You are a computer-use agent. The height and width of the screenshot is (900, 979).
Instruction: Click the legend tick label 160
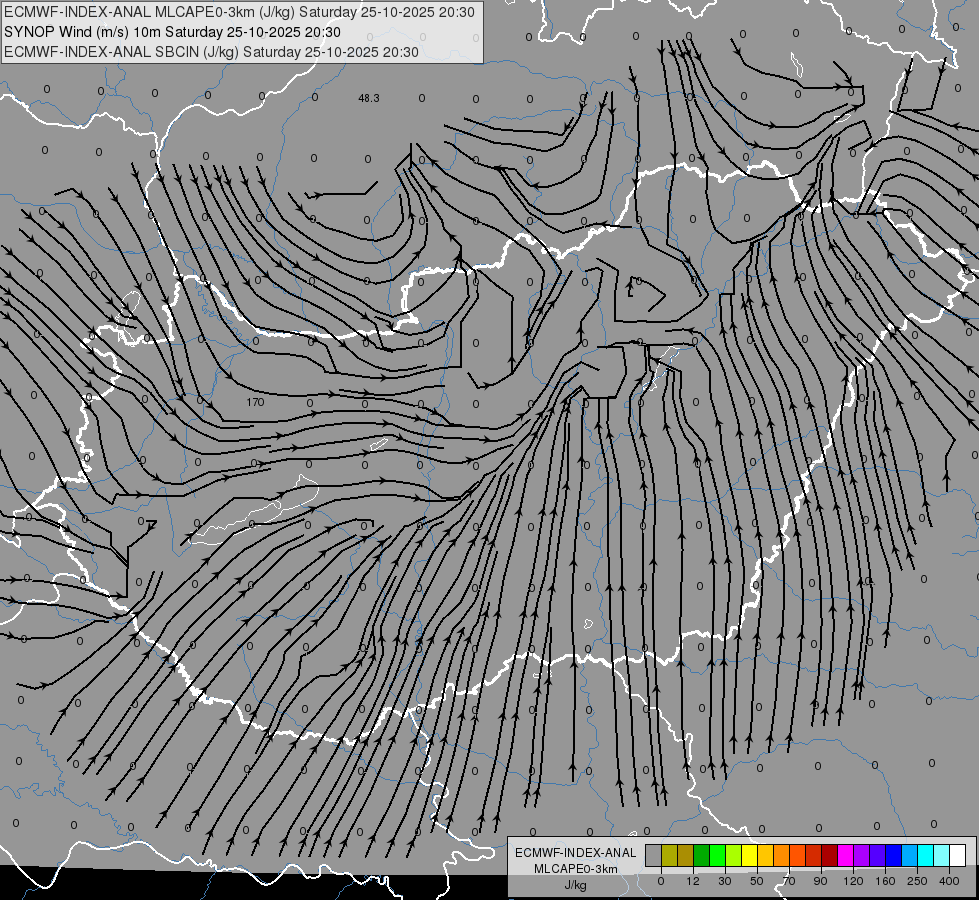point(885,881)
